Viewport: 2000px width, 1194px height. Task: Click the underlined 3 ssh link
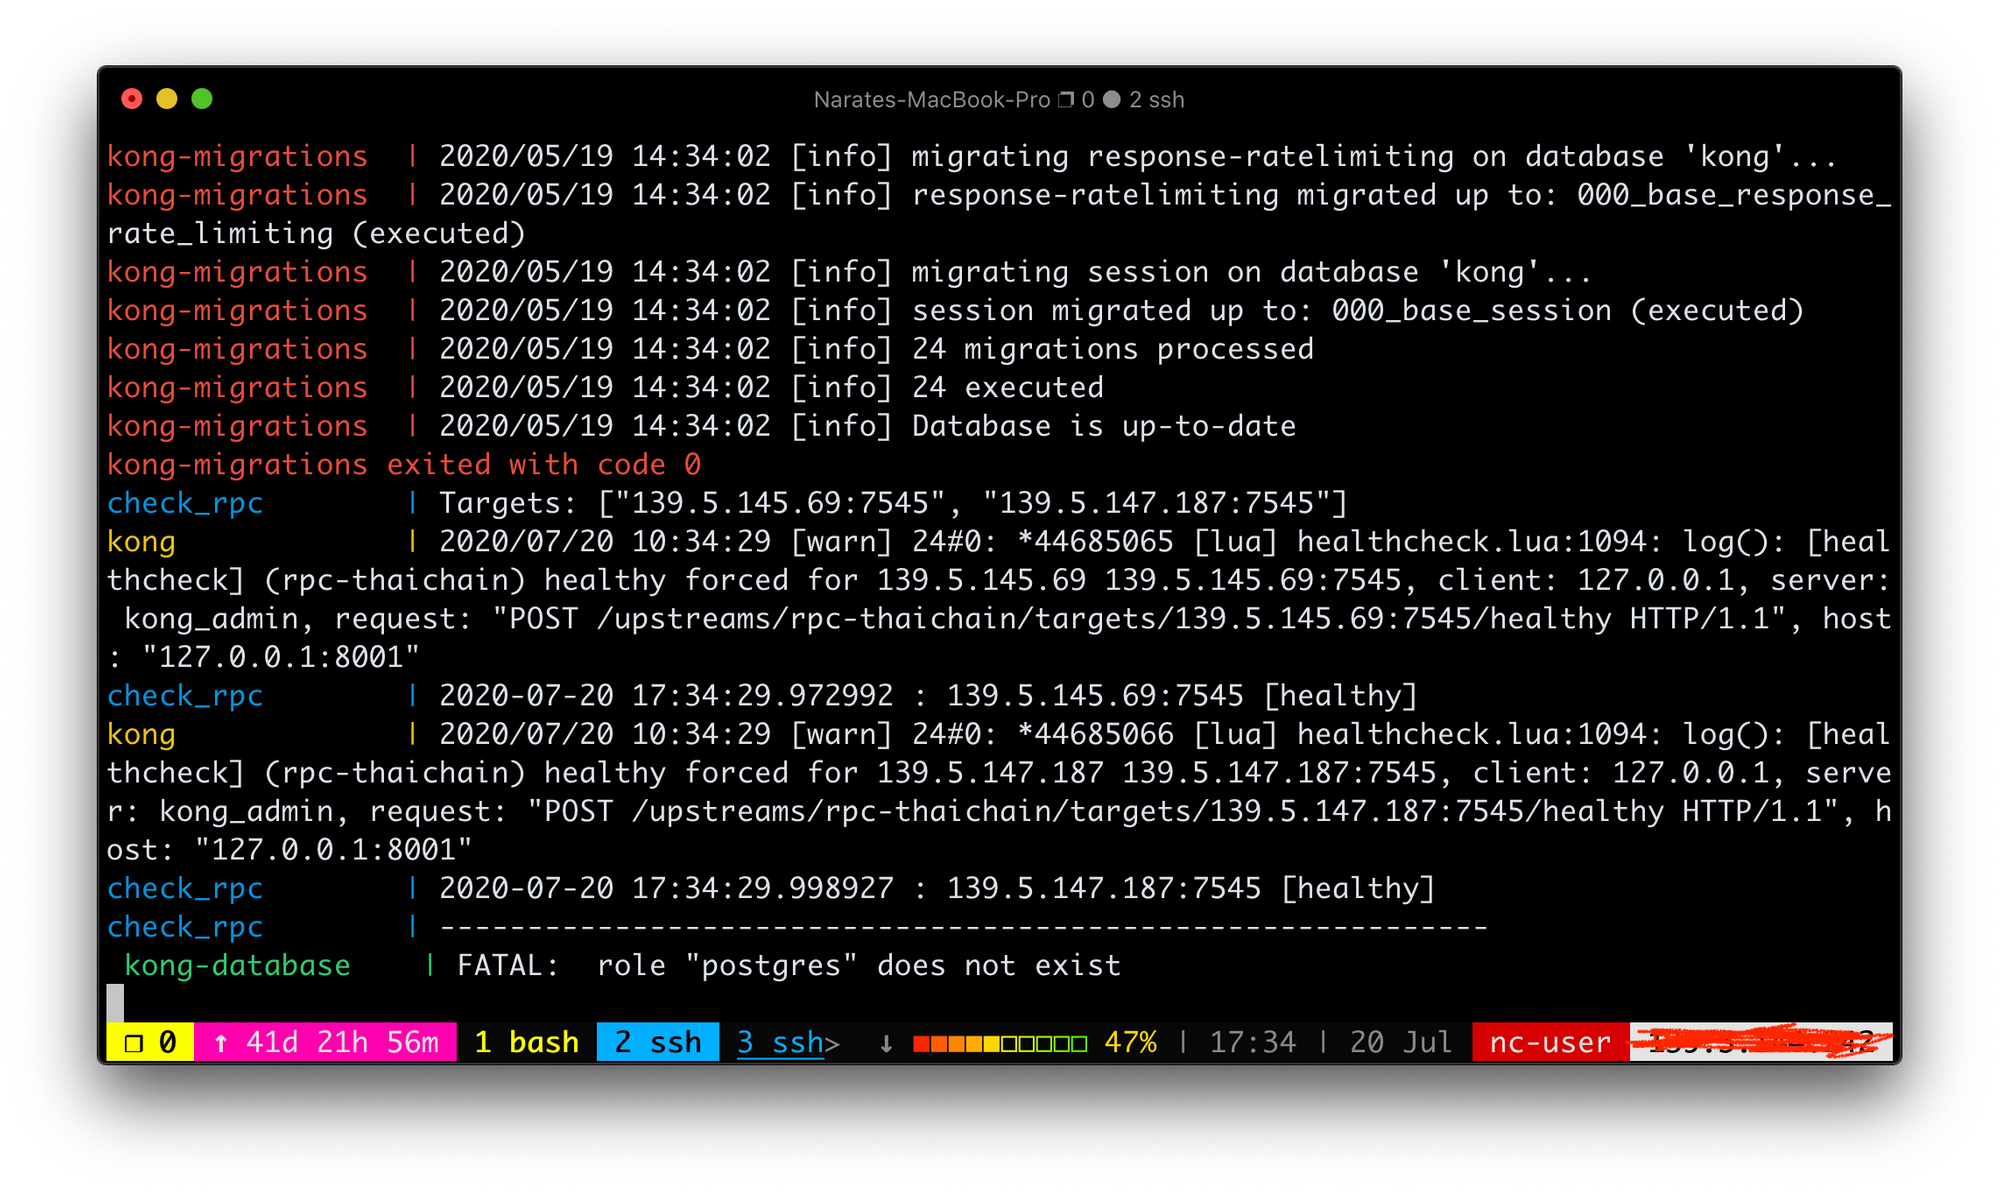(x=780, y=1042)
